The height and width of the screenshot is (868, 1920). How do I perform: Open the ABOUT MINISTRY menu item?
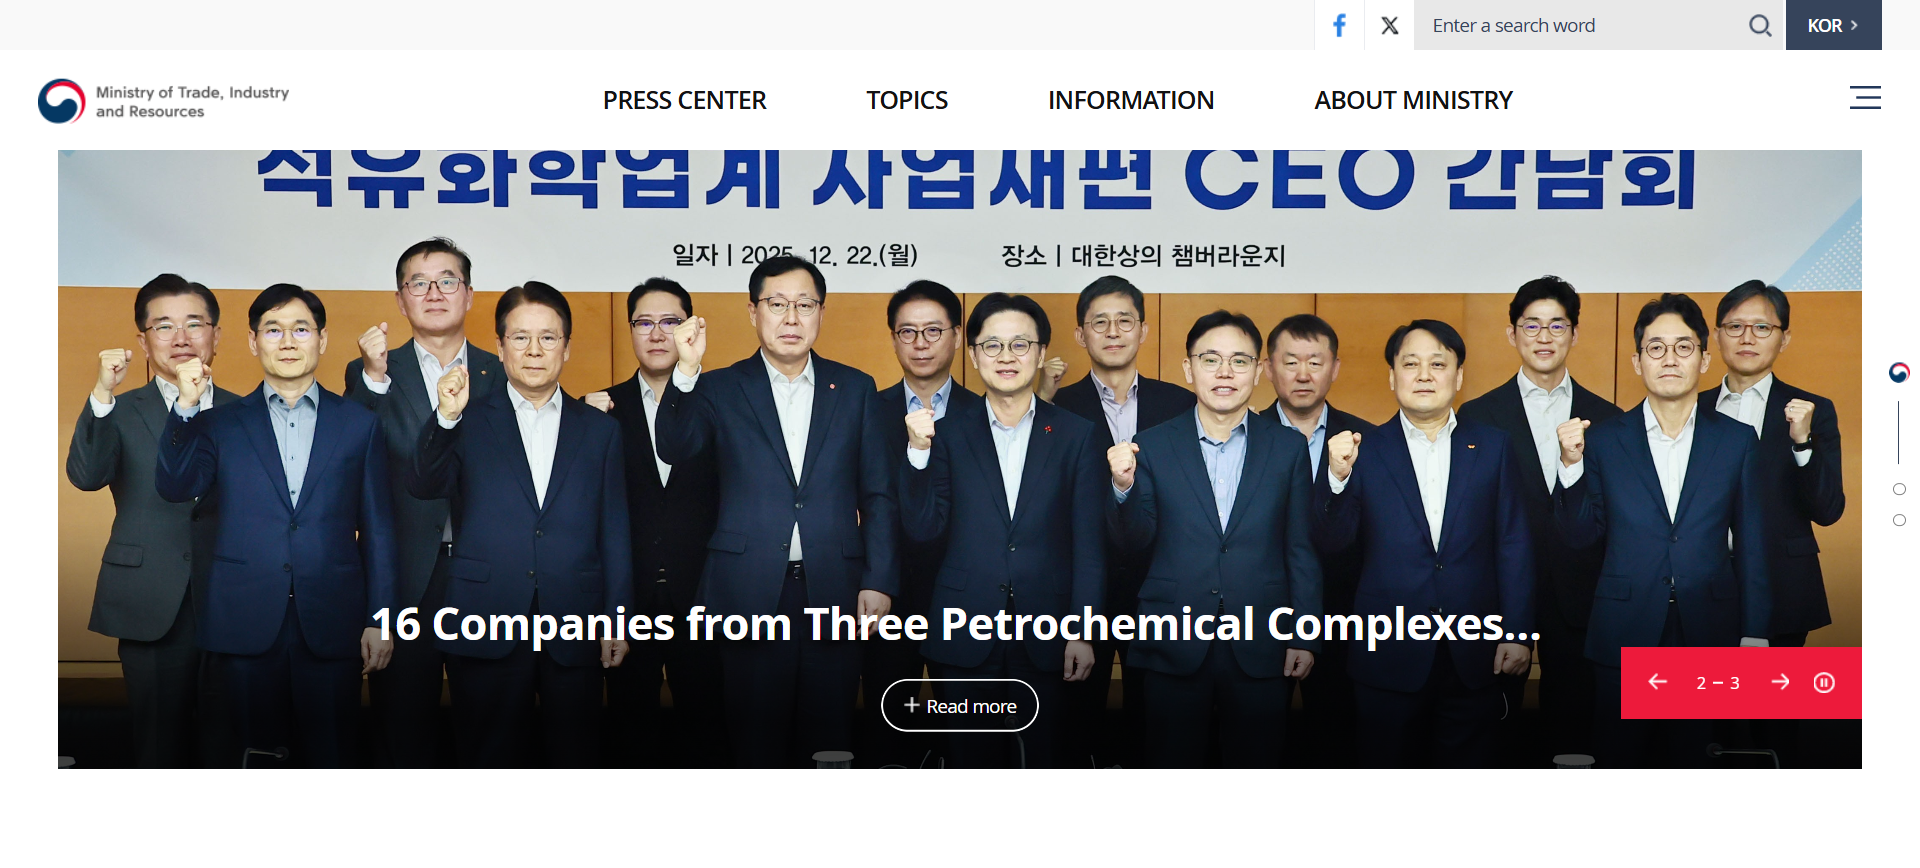pos(1413,100)
